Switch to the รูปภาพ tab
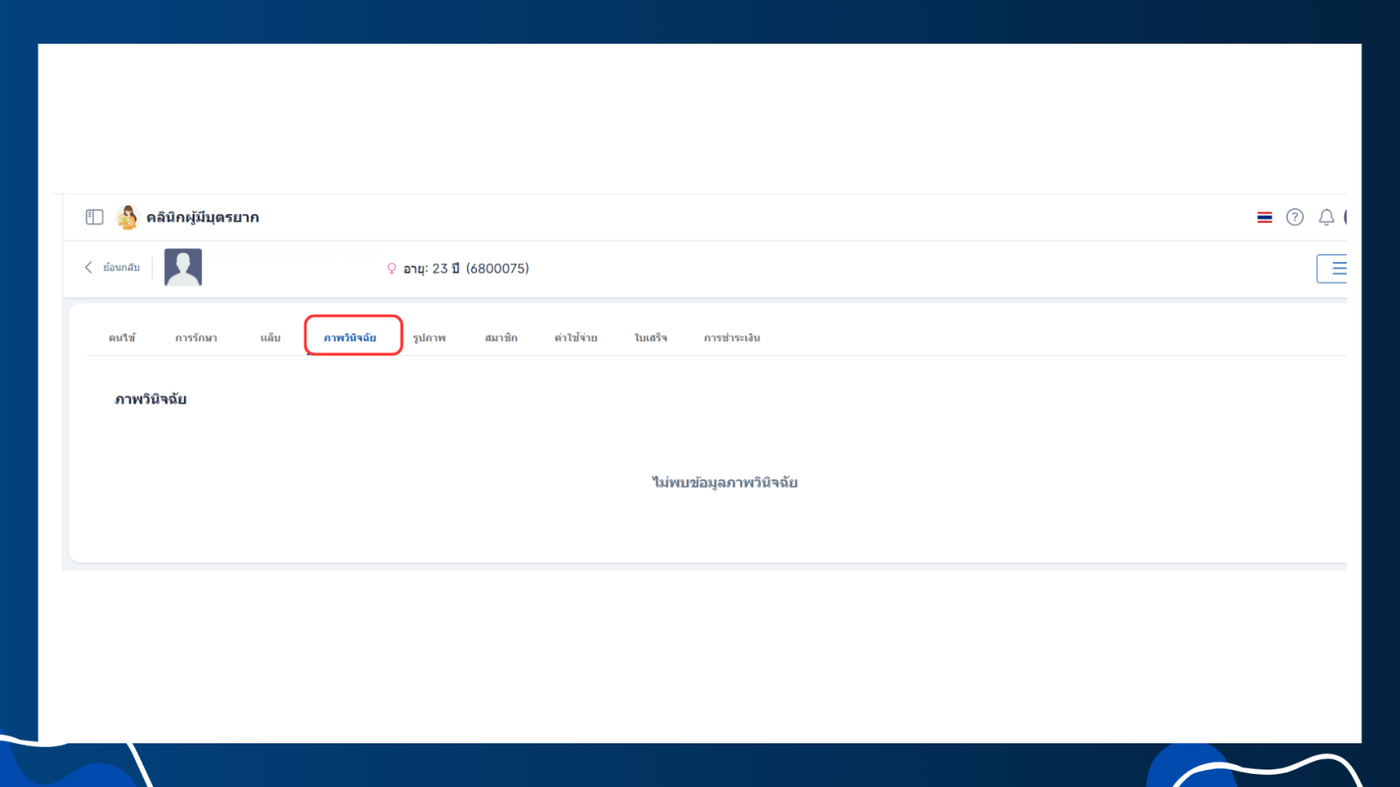 point(429,338)
